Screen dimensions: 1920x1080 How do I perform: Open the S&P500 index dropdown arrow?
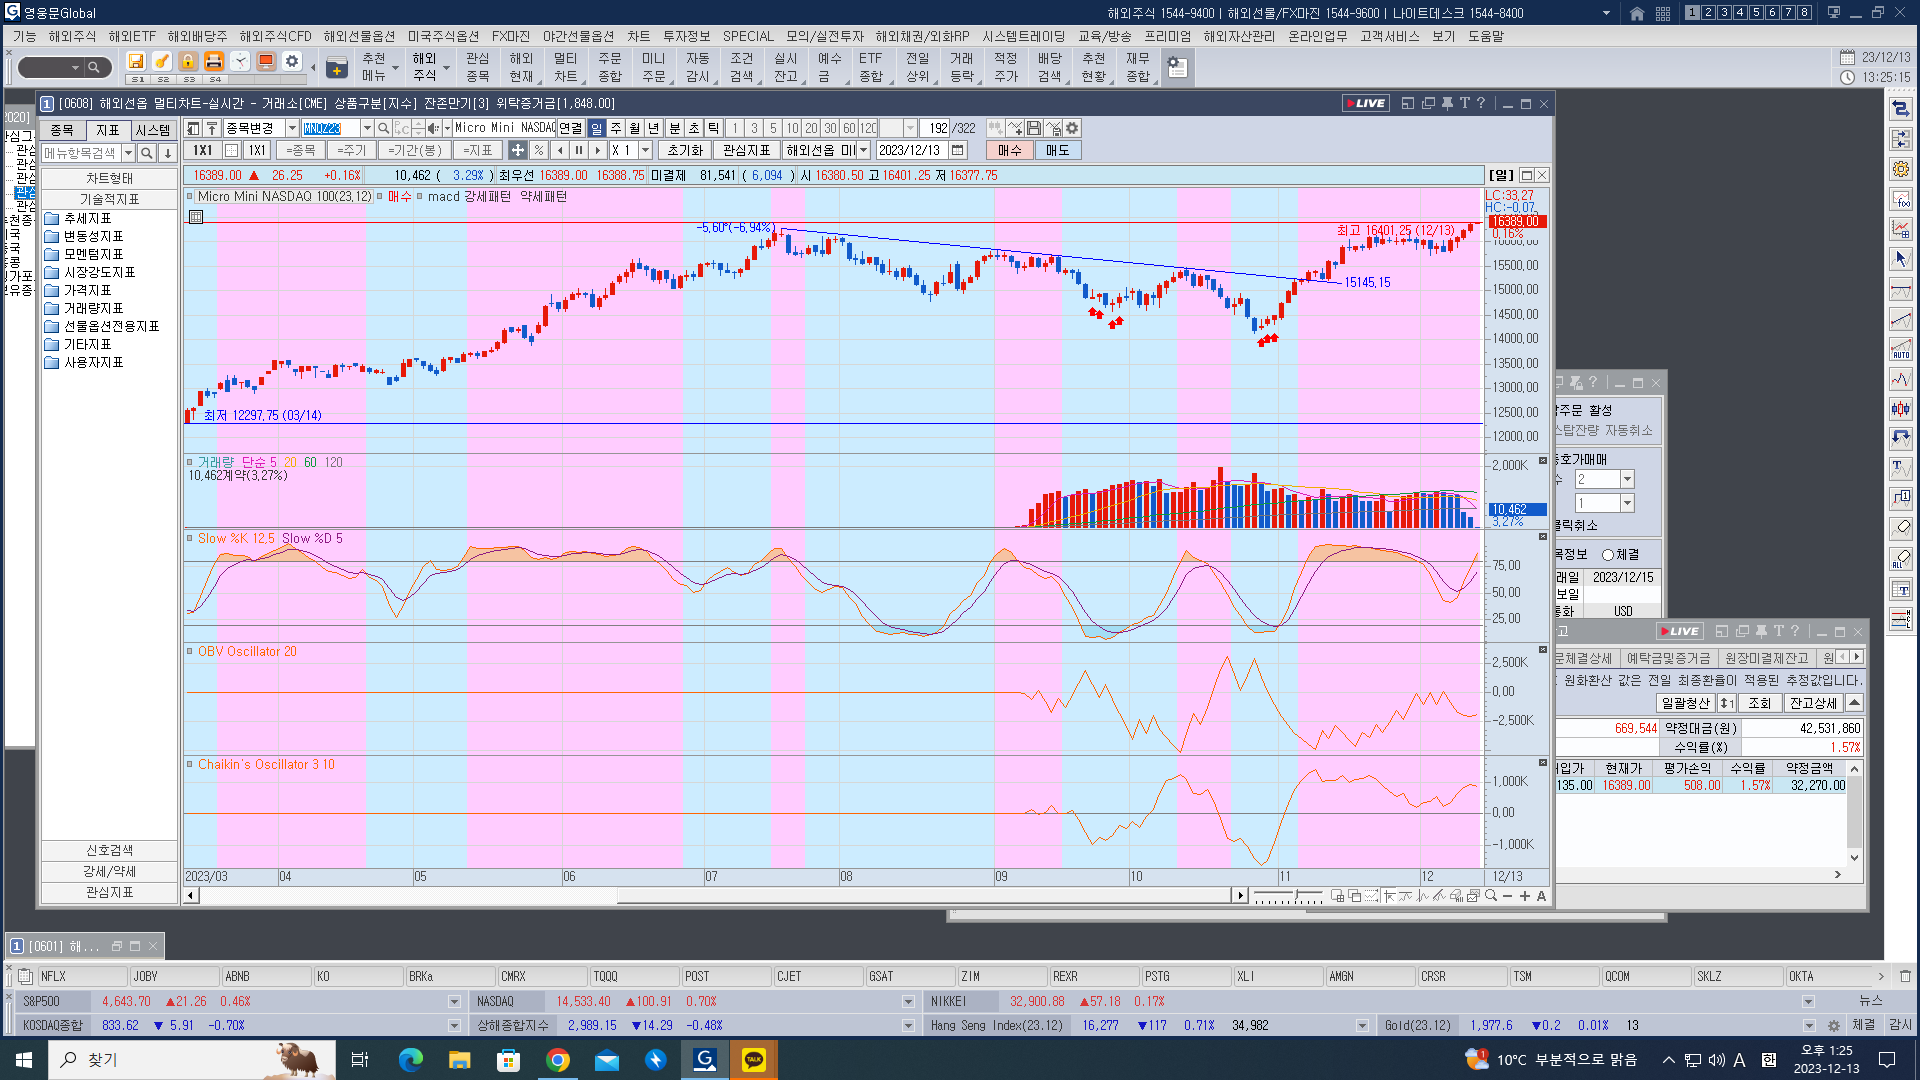click(x=454, y=1001)
